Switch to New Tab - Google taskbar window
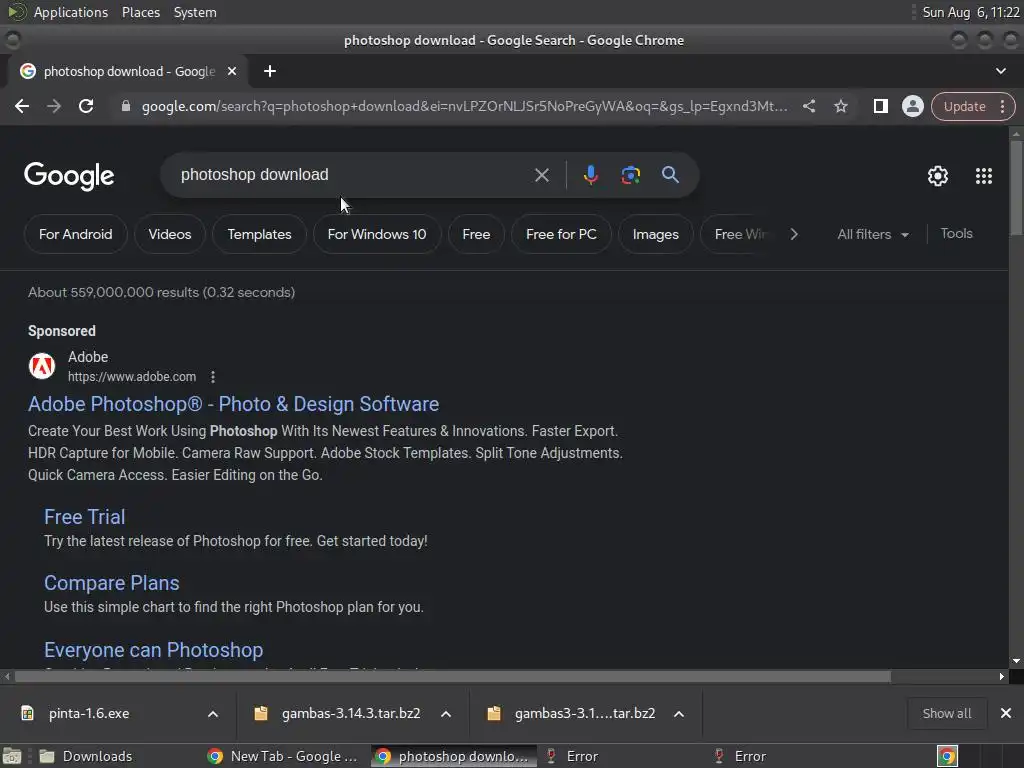 point(283,756)
